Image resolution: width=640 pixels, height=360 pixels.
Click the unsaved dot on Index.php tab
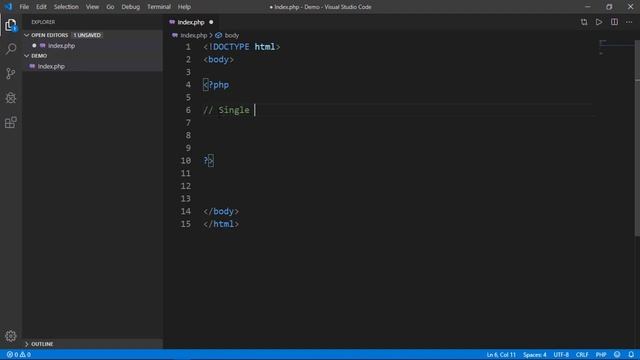pyautogui.click(x=211, y=22)
